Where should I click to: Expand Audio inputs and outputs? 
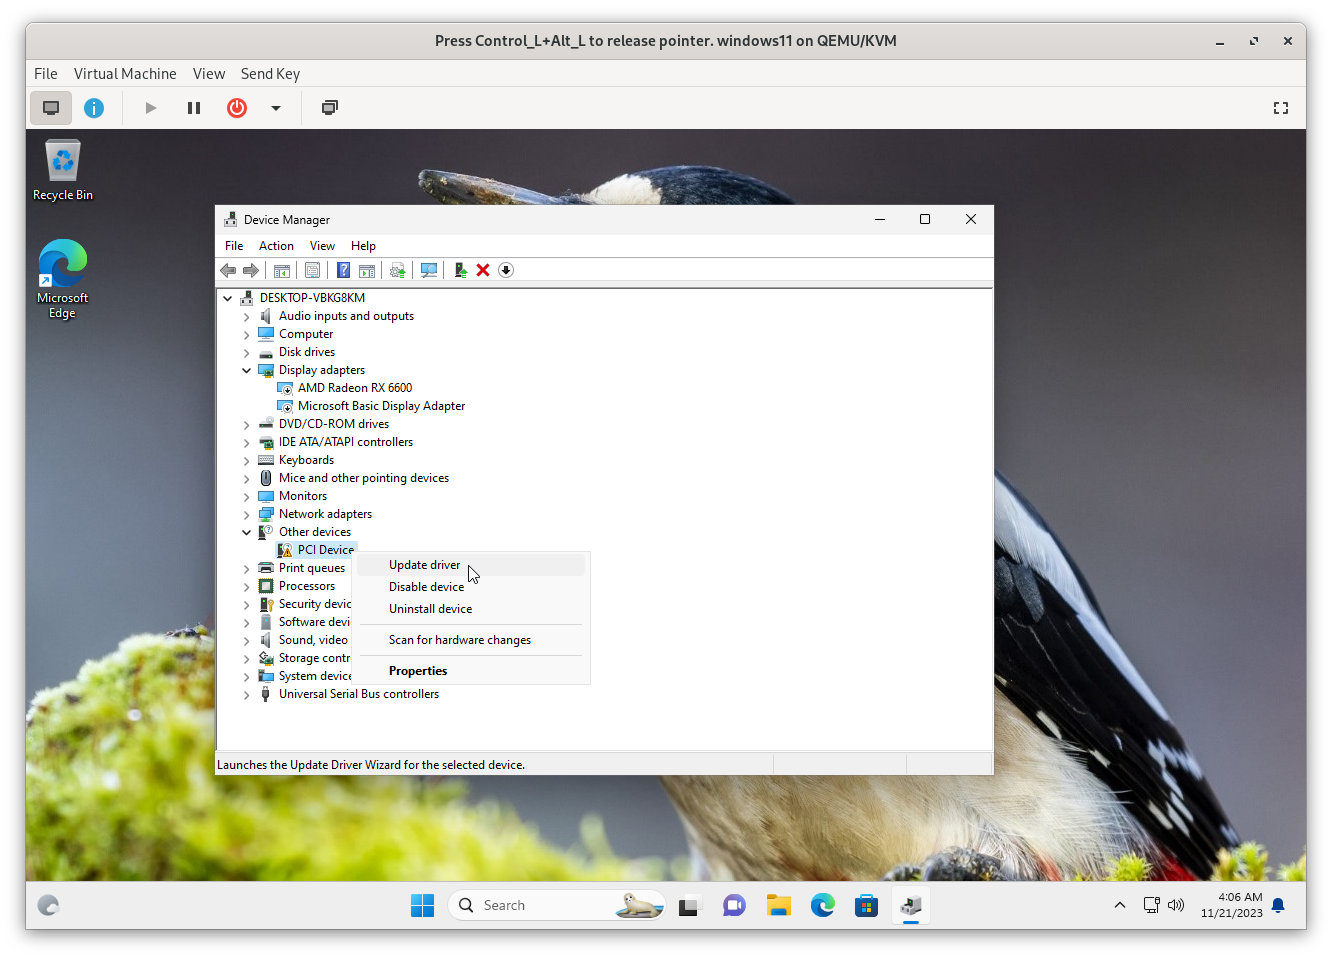(247, 316)
